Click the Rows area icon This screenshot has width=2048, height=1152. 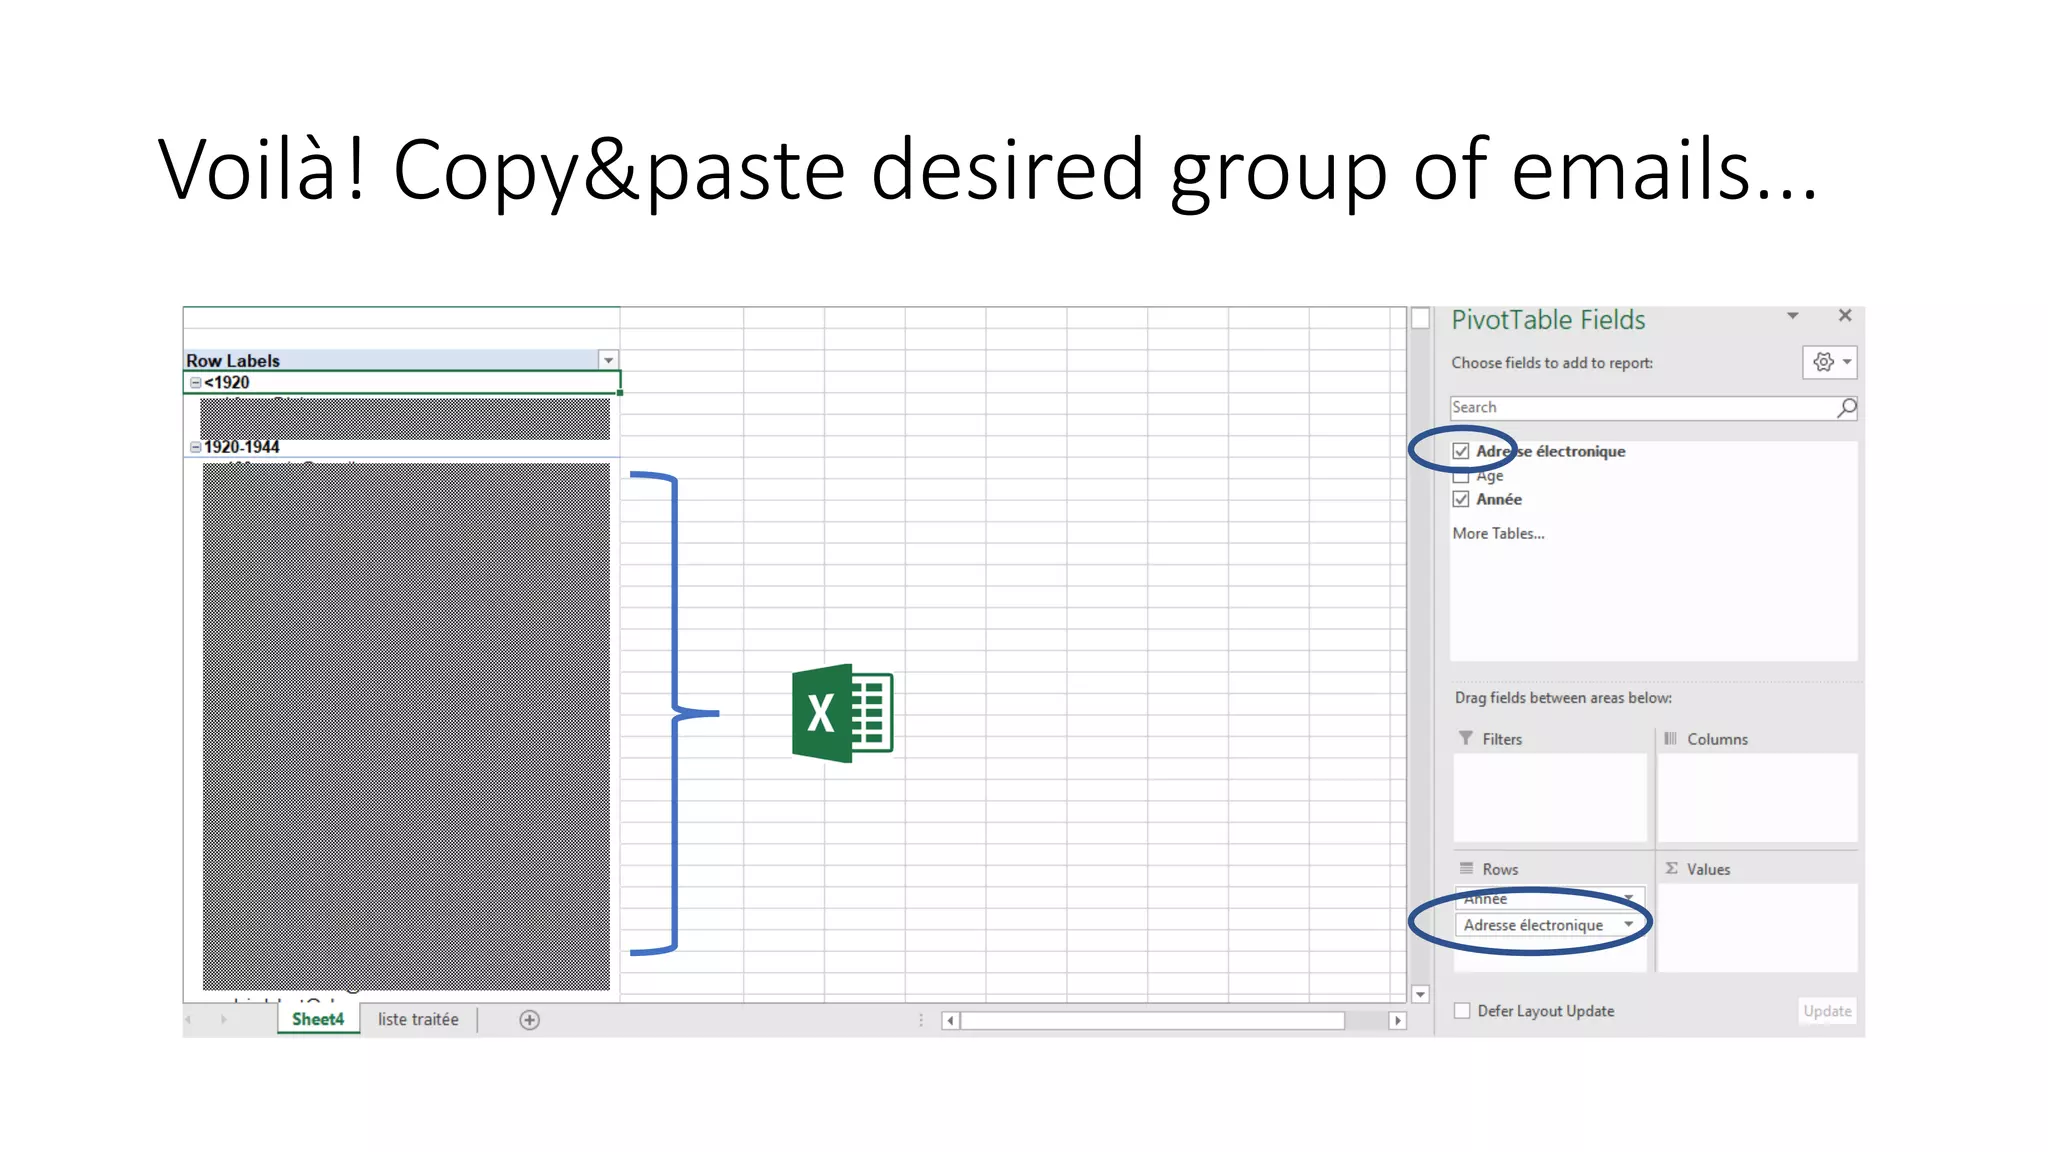click(1466, 868)
